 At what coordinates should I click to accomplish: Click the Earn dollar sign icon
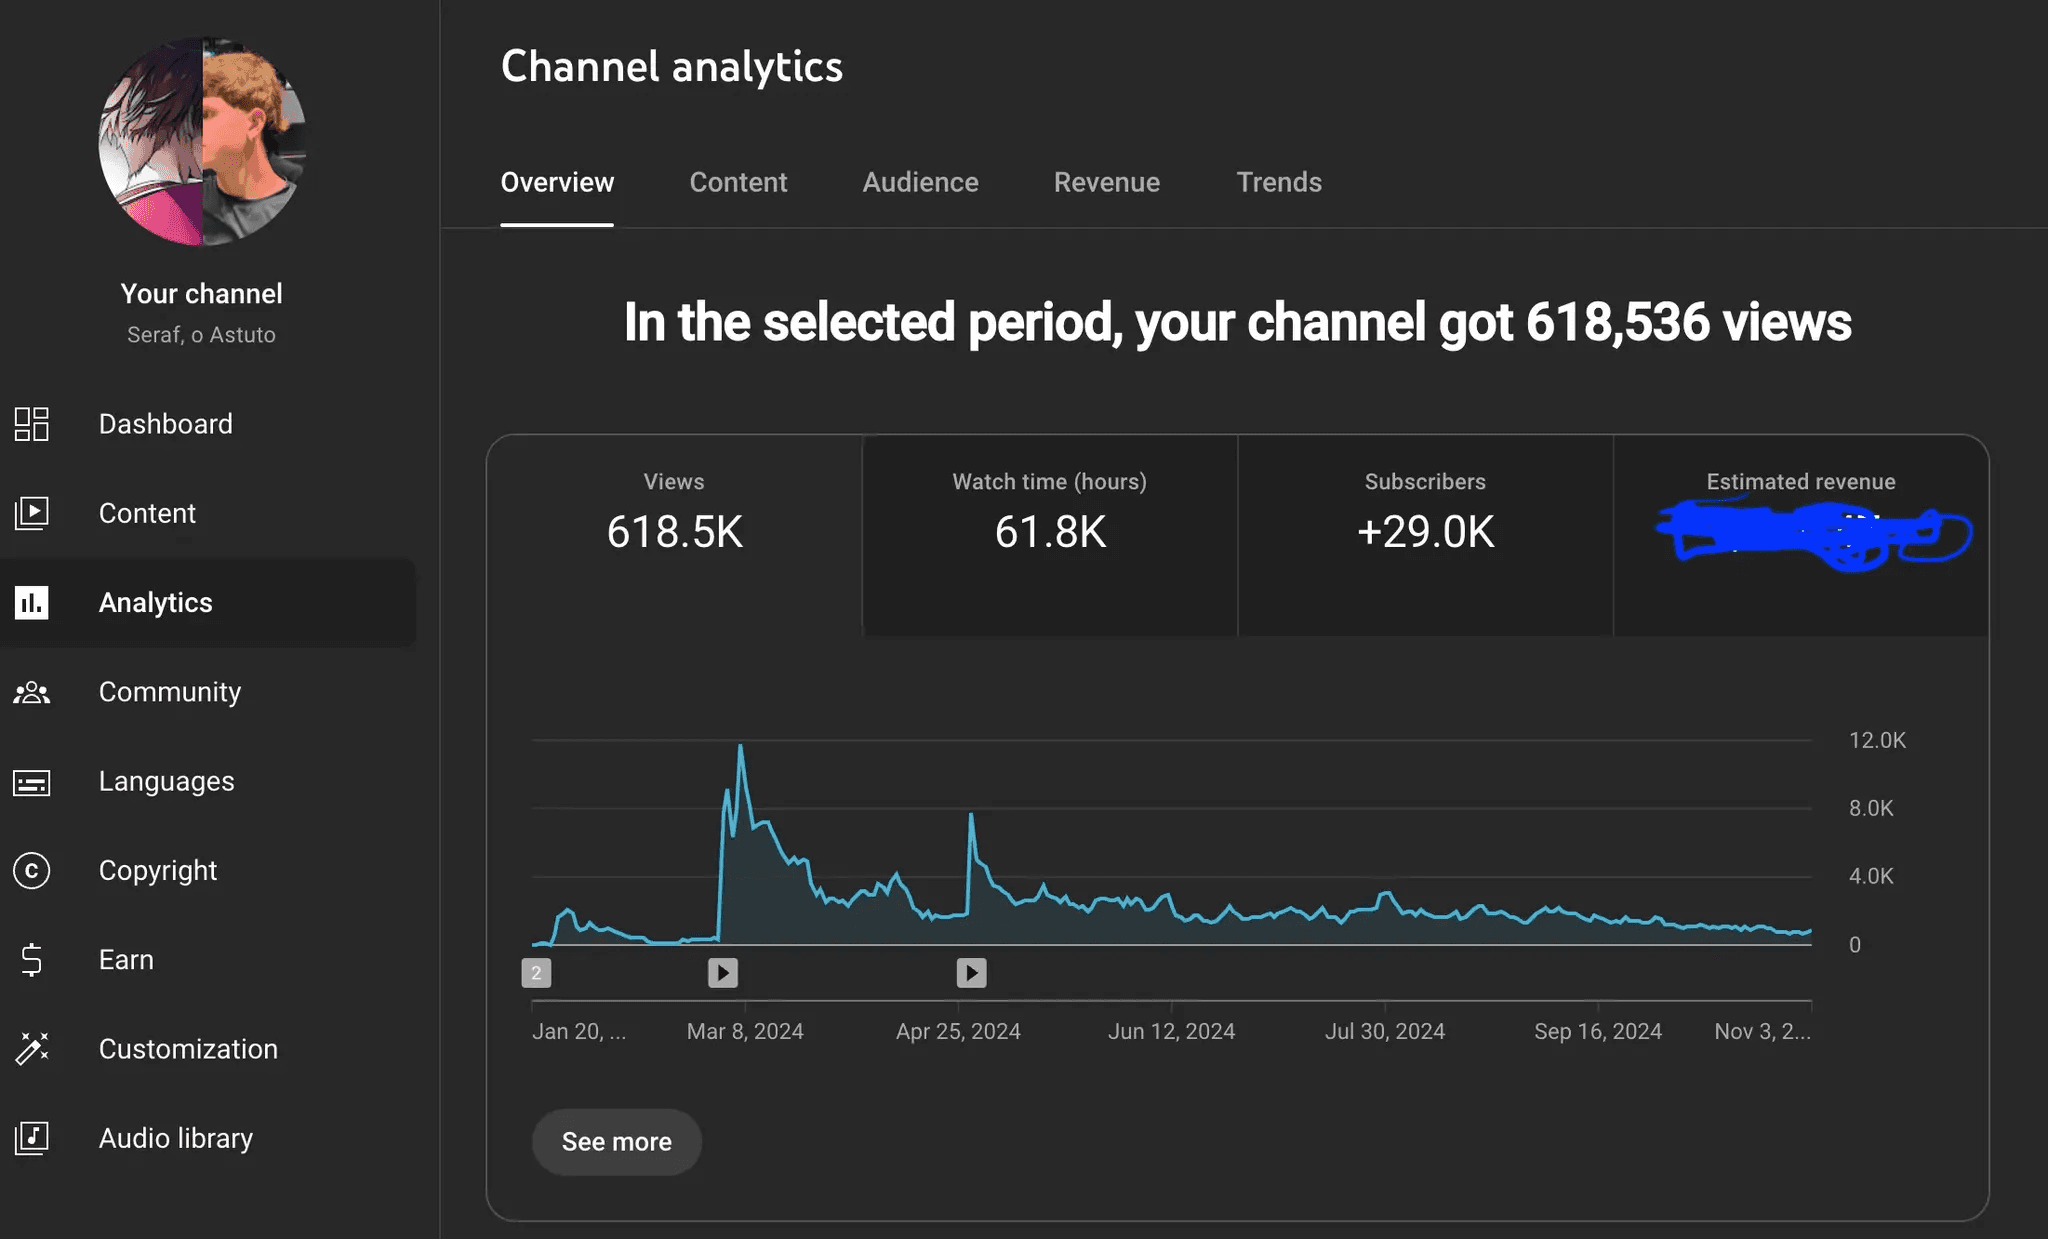click(x=31, y=960)
